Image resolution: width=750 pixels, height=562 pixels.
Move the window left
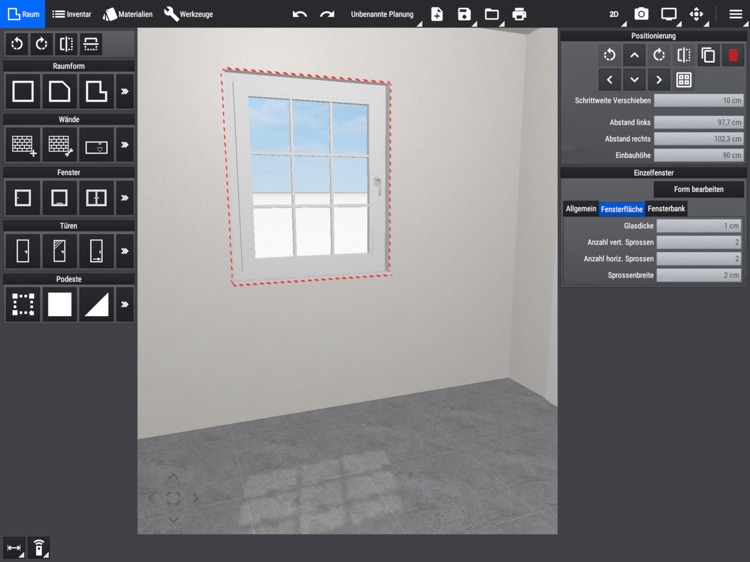pos(610,80)
